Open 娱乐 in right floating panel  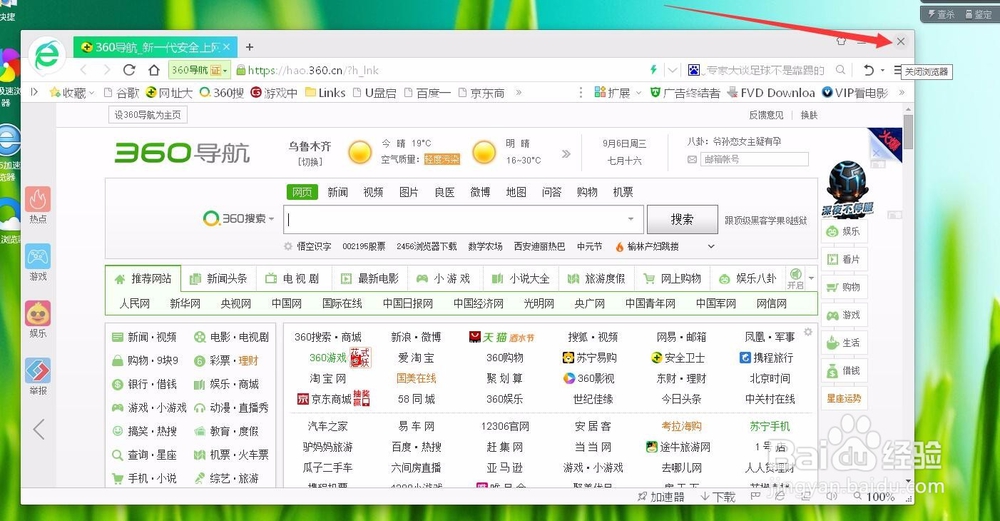click(844, 231)
